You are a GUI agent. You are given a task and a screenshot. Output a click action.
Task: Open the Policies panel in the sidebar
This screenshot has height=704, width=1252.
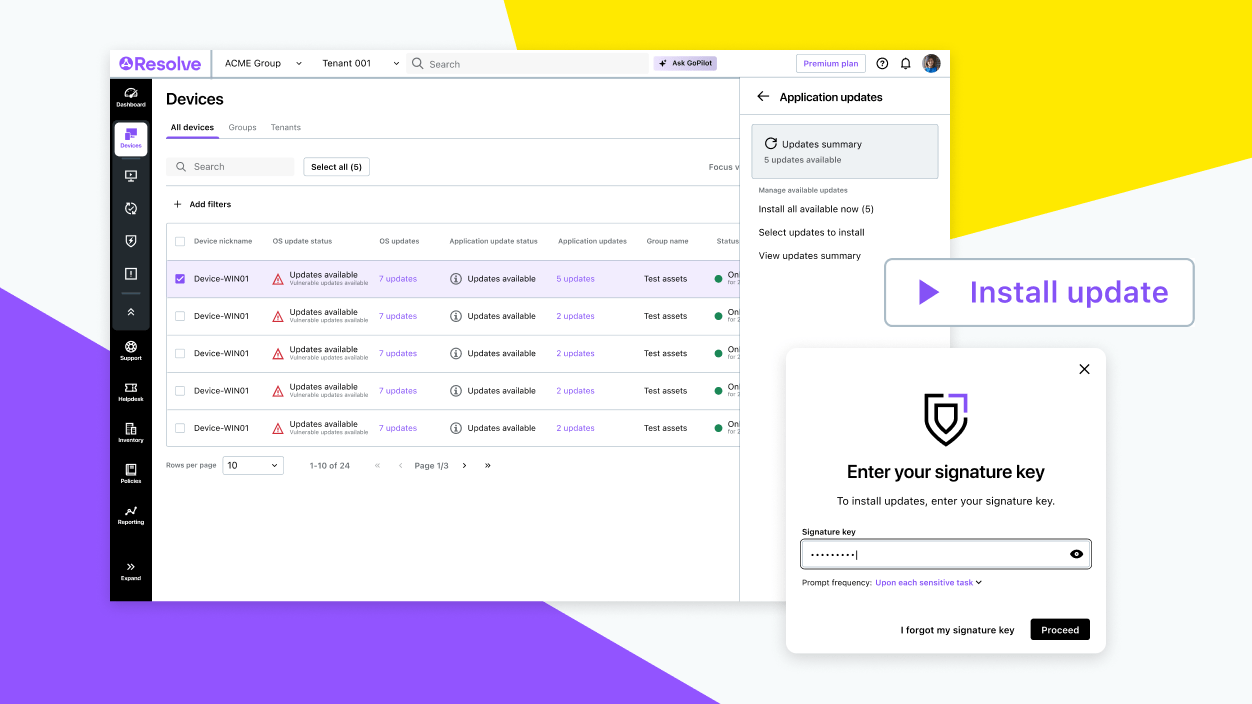(131, 473)
